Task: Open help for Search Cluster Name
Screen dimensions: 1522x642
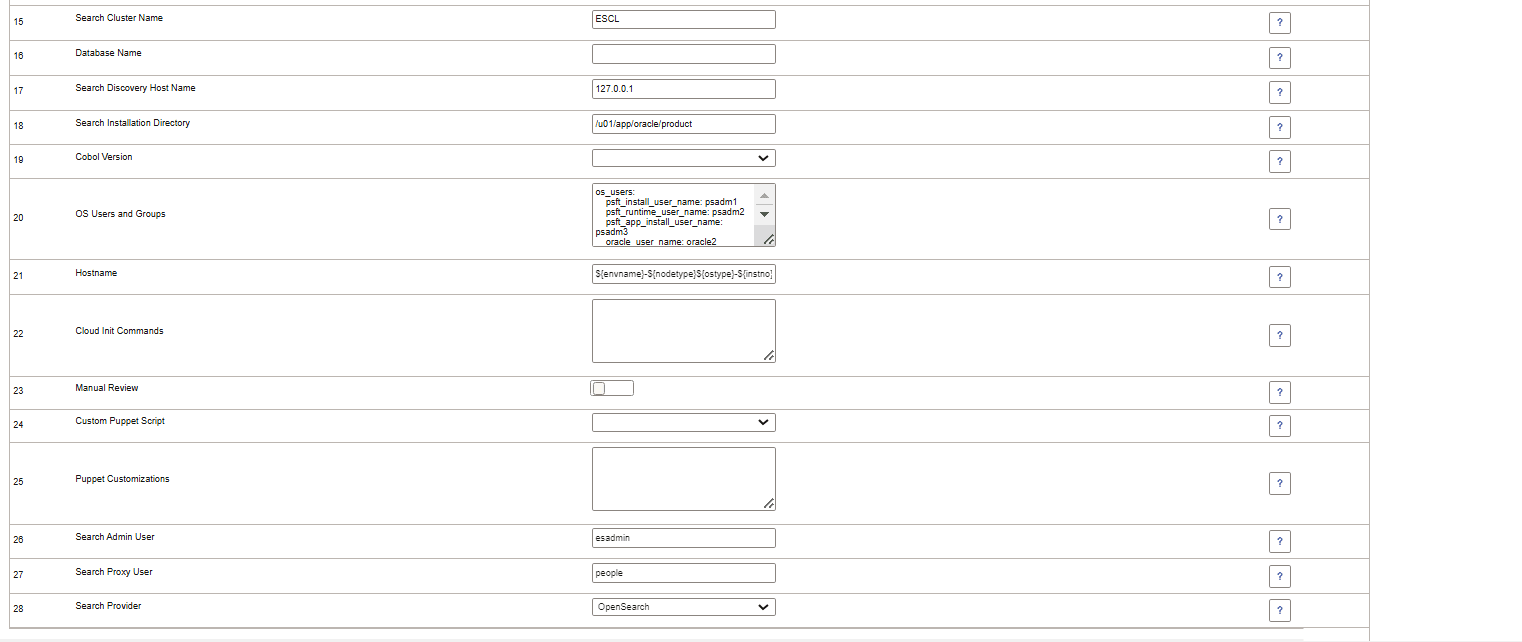Action: [x=1279, y=22]
